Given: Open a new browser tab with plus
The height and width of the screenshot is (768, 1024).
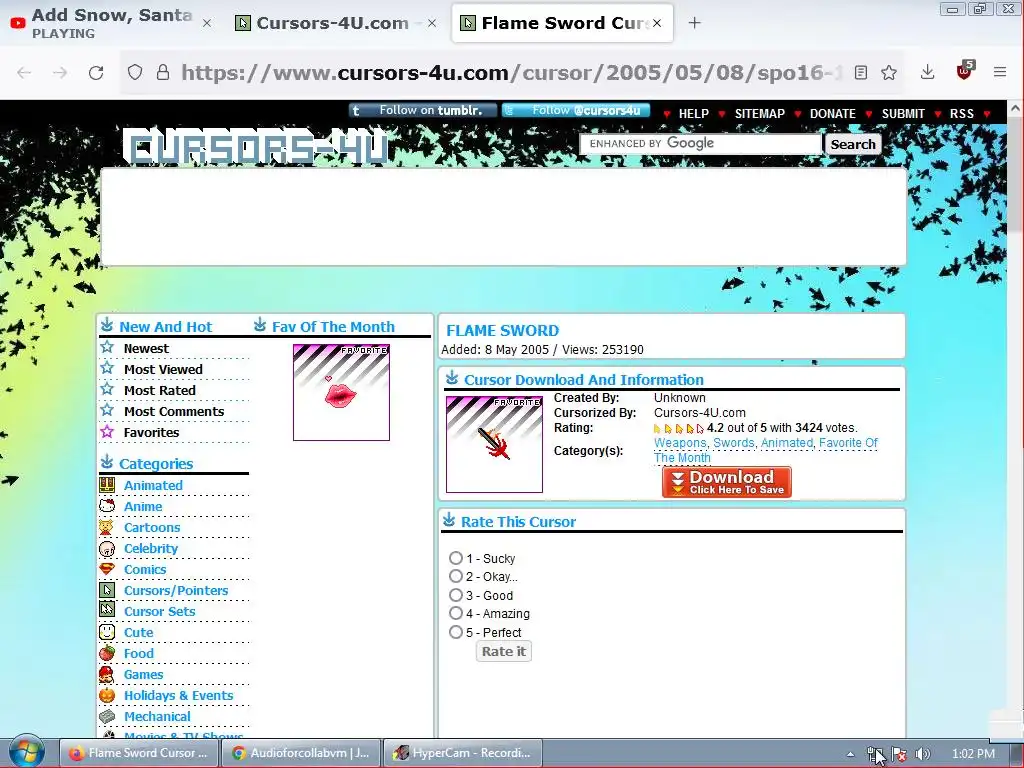Looking at the screenshot, I should [694, 23].
